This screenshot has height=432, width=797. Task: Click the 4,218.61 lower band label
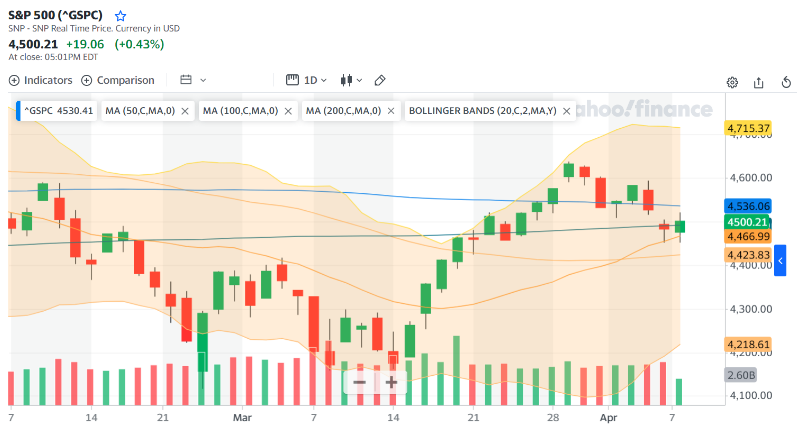click(748, 344)
